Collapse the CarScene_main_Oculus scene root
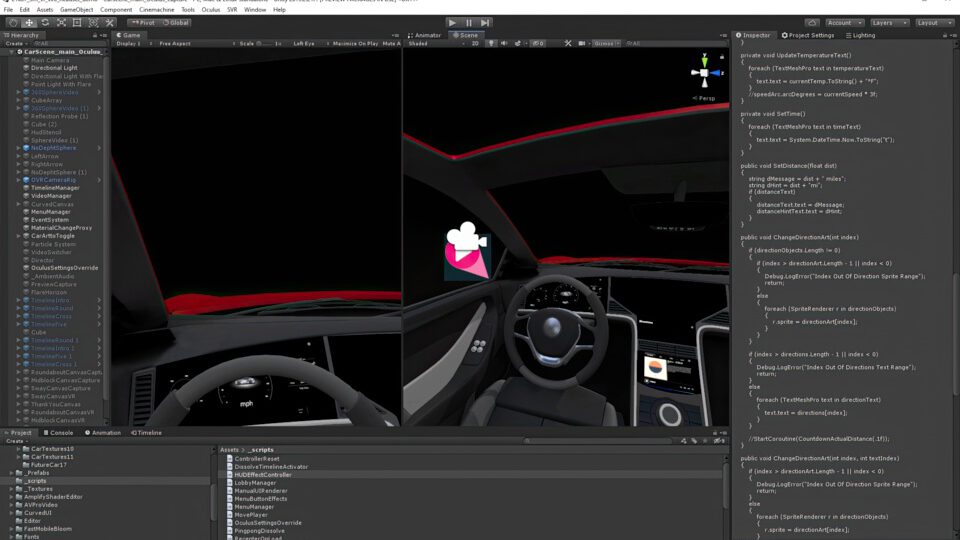The height and width of the screenshot is (540, 960). click(11, 52)
